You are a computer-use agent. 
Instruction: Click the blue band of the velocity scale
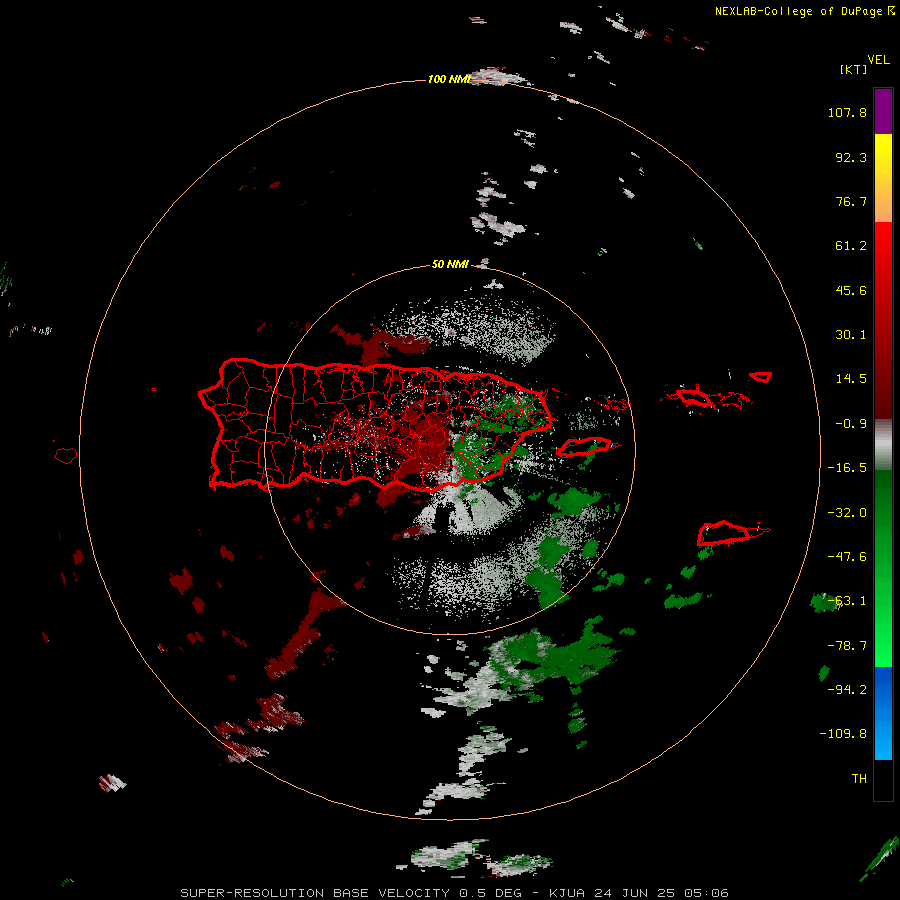coord(883,713)
